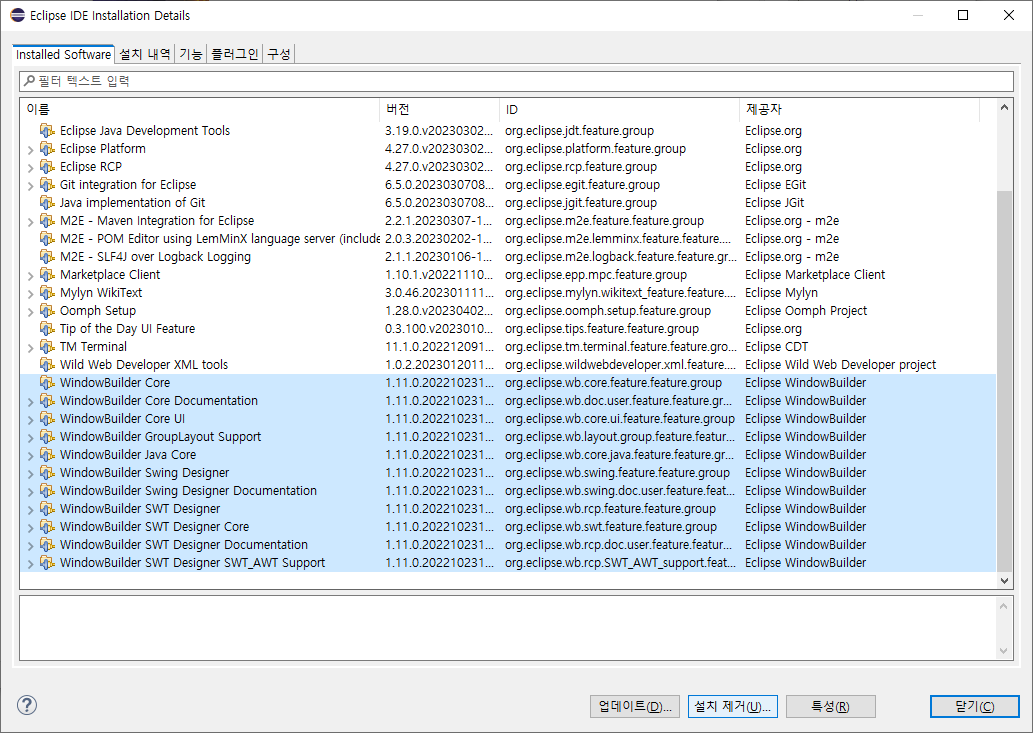
Task: Click the 필터 텍스트 입력 filter field
Action: point(516,81)
